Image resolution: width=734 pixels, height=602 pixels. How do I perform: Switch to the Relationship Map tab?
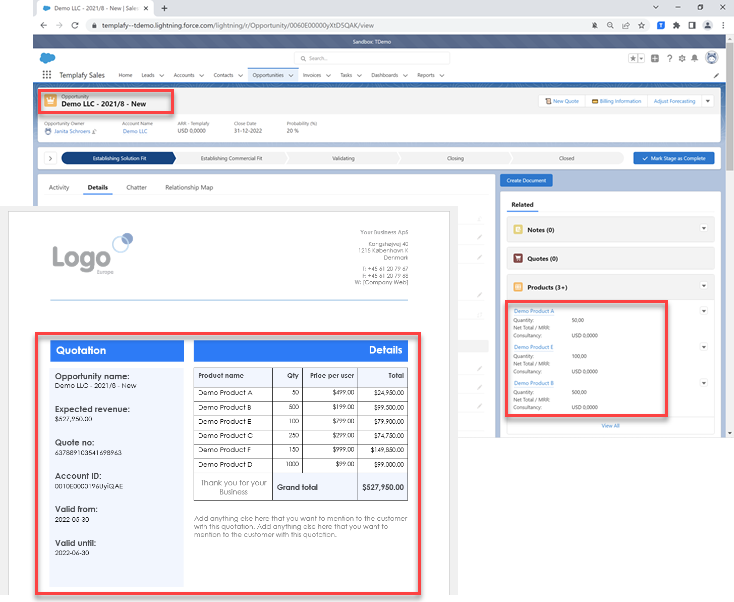(x=189, y=187)
